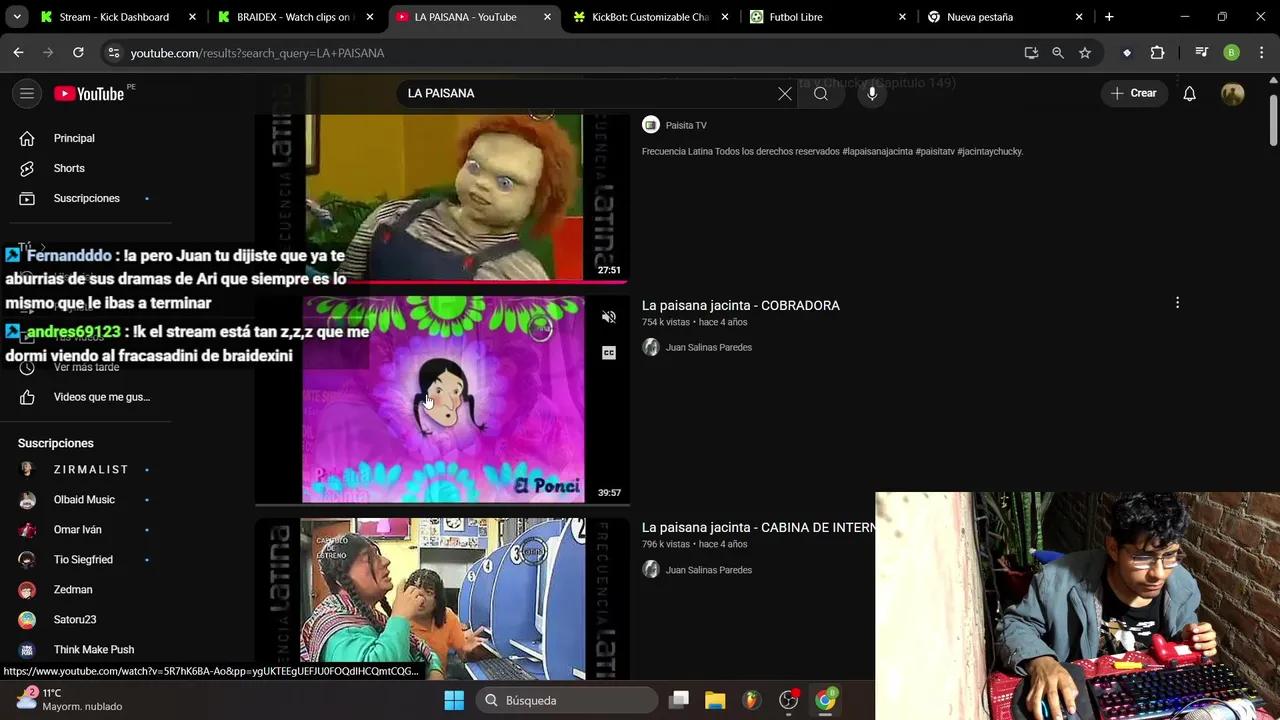Bookmark this page with the star
Viewport: 1280px width, 720px height.
click(x=1085, y=53)
